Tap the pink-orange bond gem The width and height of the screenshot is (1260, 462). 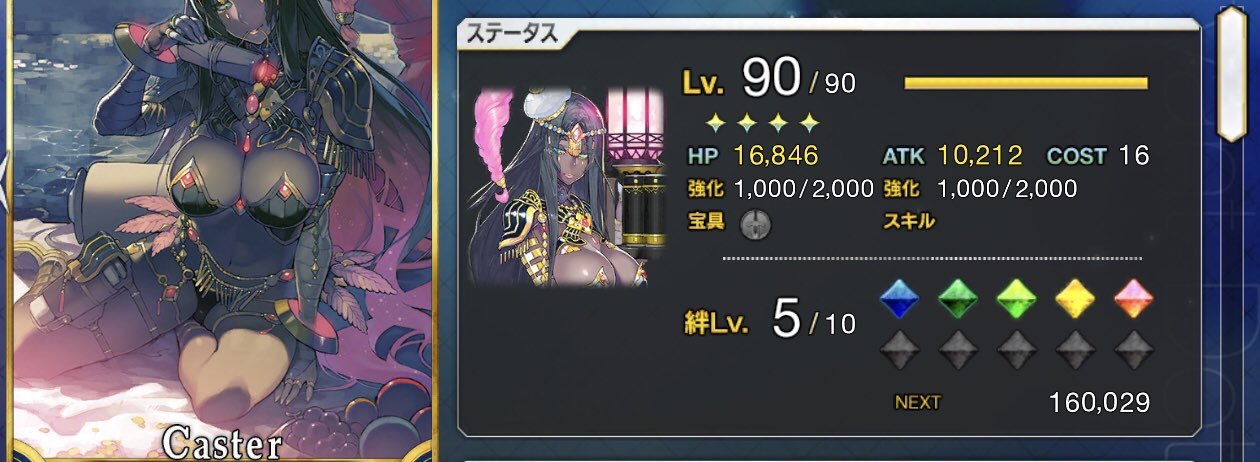click(1135, 297)
